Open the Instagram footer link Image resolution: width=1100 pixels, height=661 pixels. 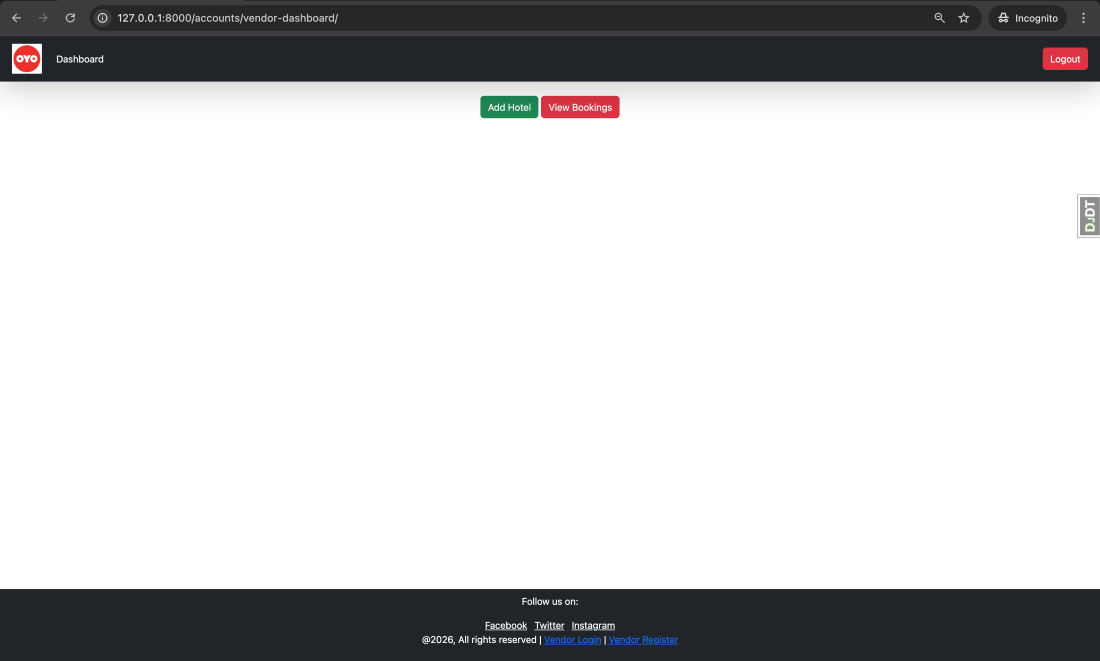[593, 626]
